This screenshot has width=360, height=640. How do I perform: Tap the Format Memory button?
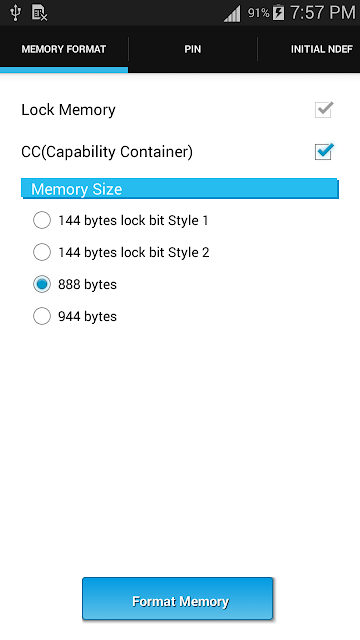(x=178, y=599)
